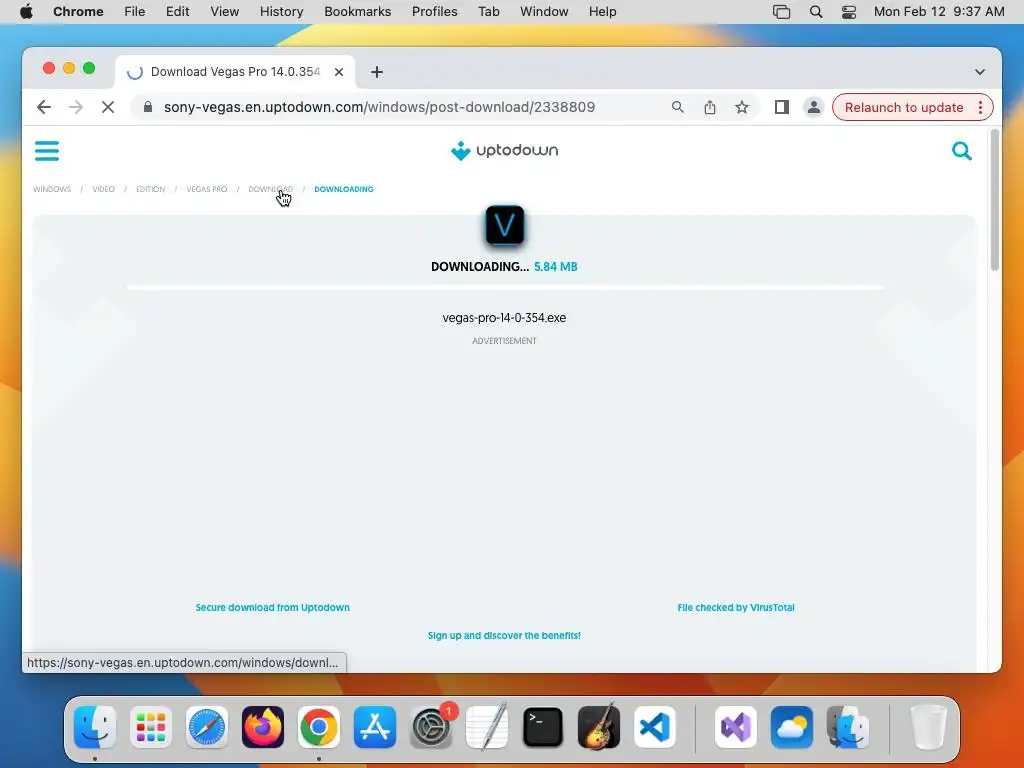This screenshot has width=1024, height=768.
Task: Open the Chrome app menu
Action: (78, 12)
